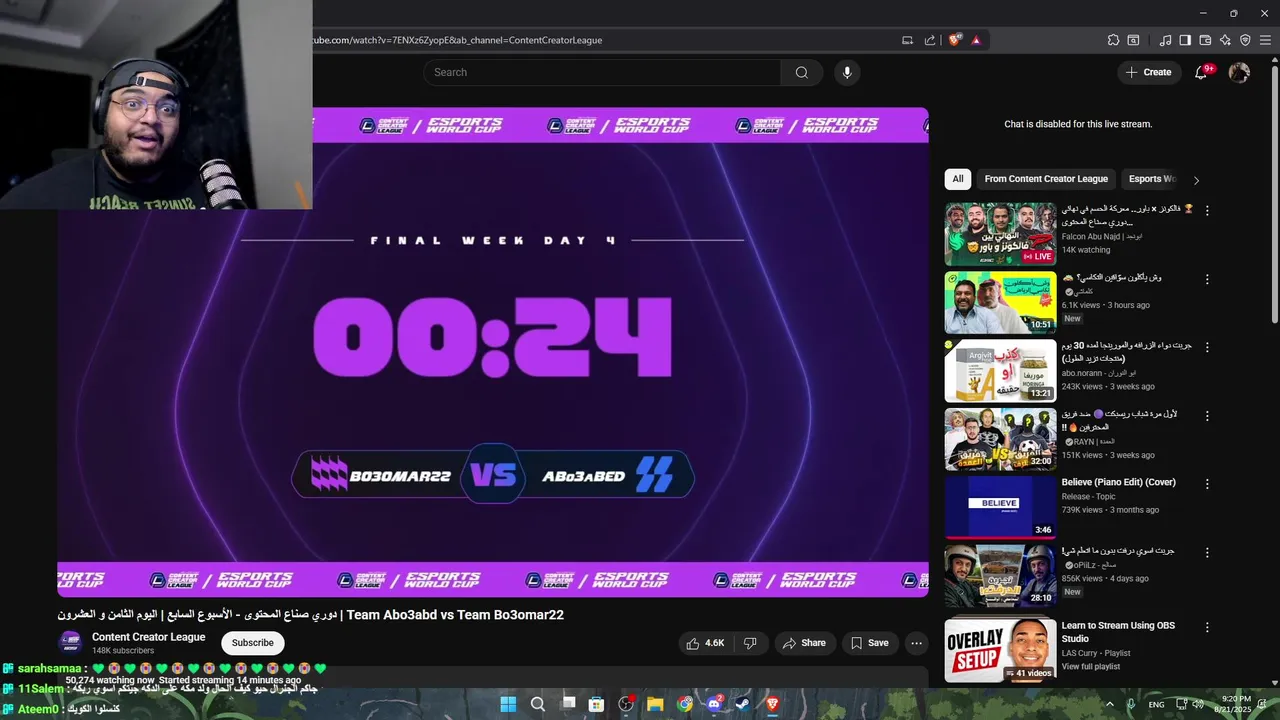Start voice search with microphone icon
Image resolution: width=1280 pixels, height=720 pixels.
tap(847, 72)
